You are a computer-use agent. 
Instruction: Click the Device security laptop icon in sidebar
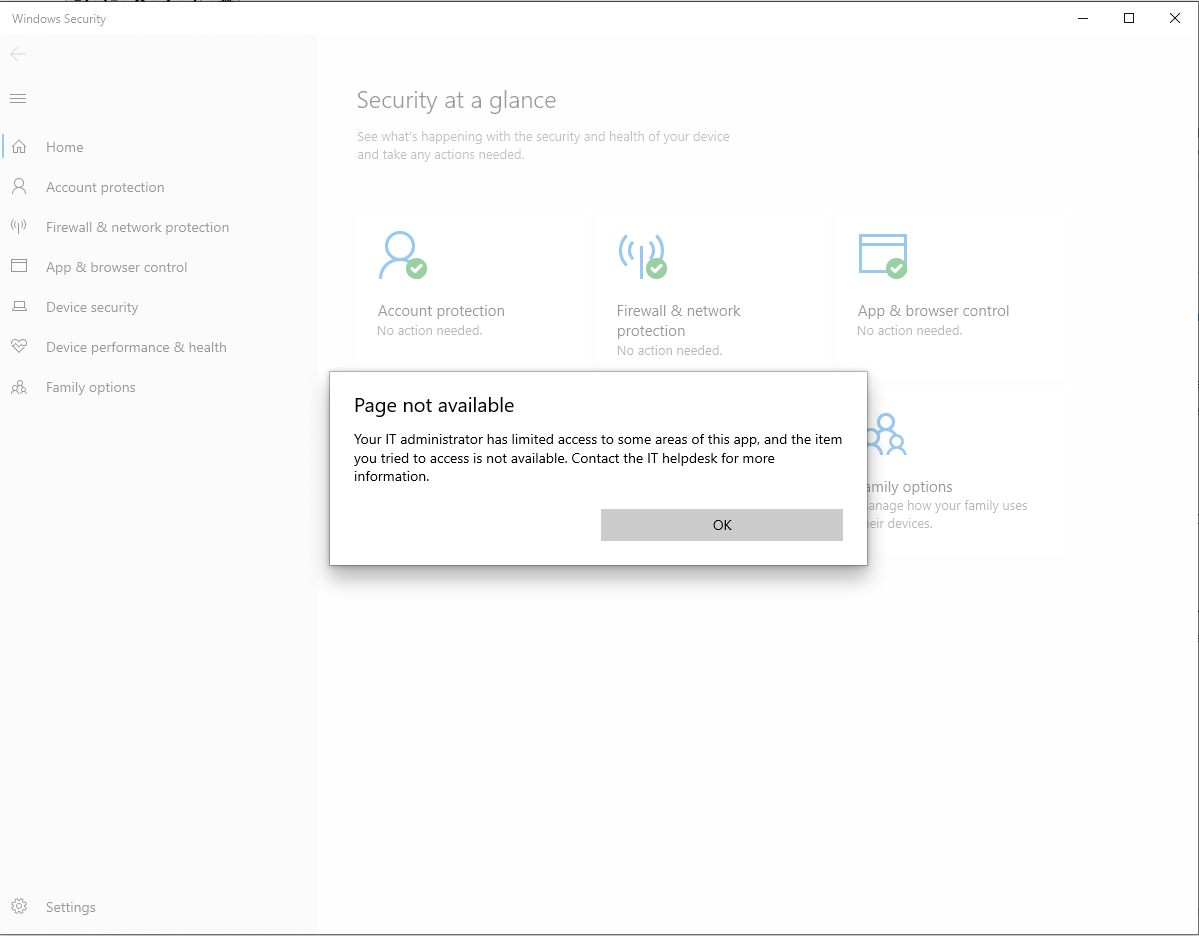19,307
